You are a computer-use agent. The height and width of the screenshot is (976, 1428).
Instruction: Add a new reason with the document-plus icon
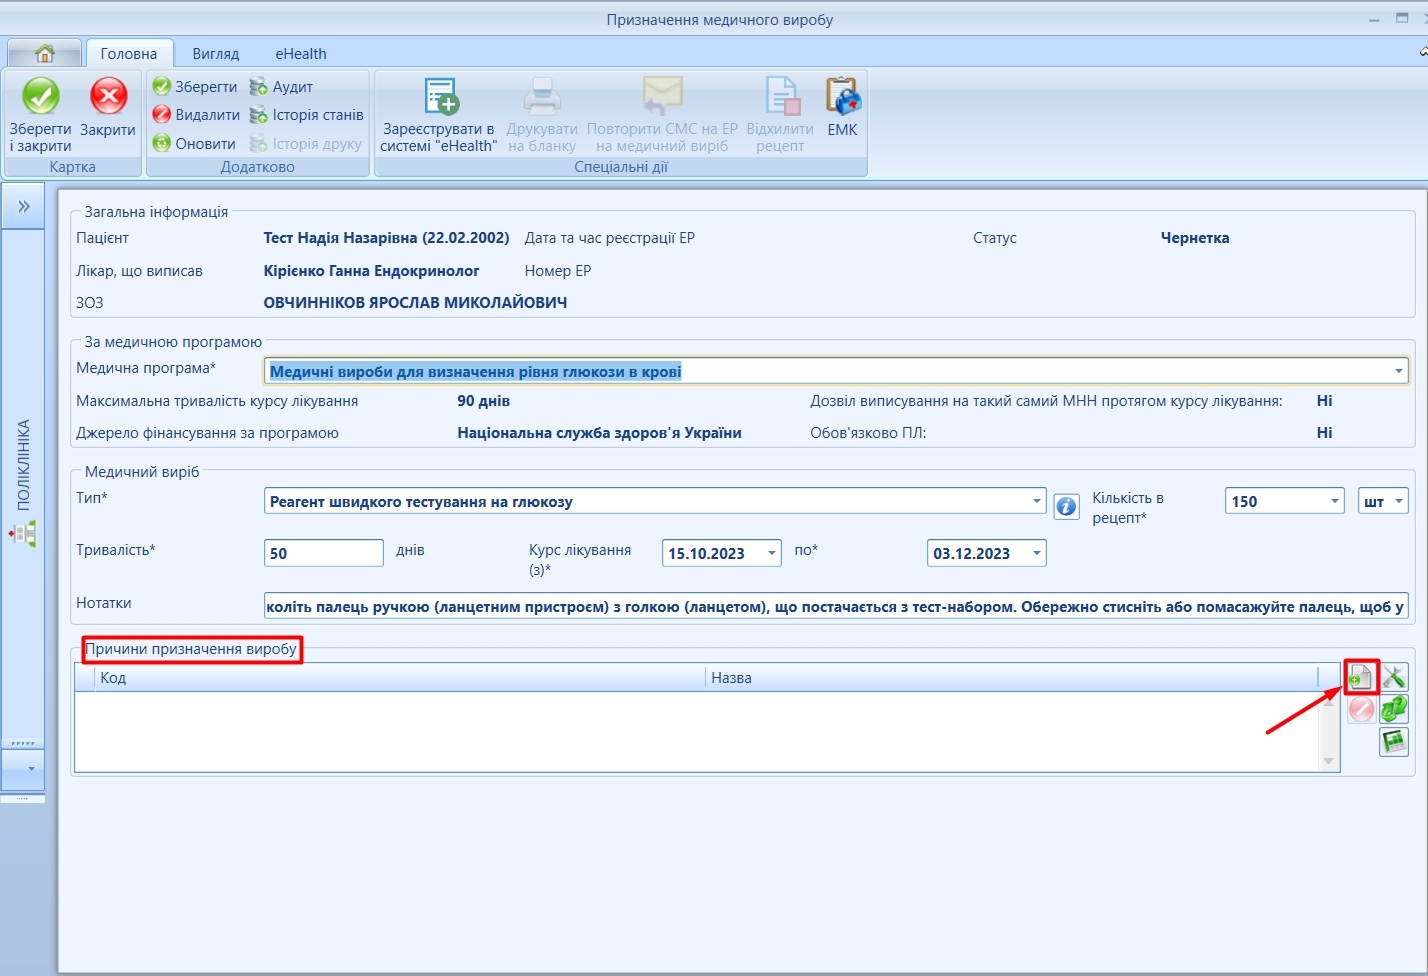pyautogui.click(x=1361, y=677)
